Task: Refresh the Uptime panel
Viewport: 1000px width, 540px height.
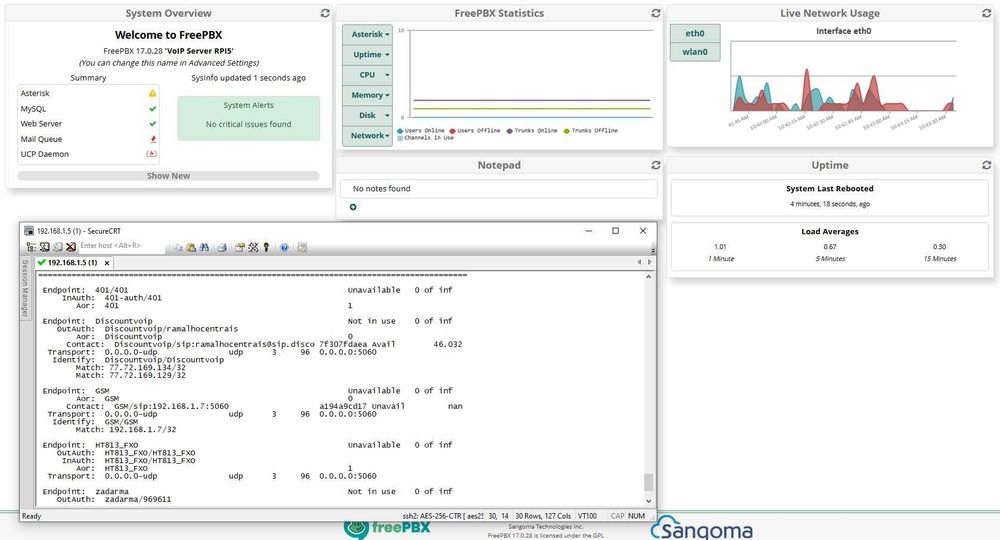Action: coord(986,165)
